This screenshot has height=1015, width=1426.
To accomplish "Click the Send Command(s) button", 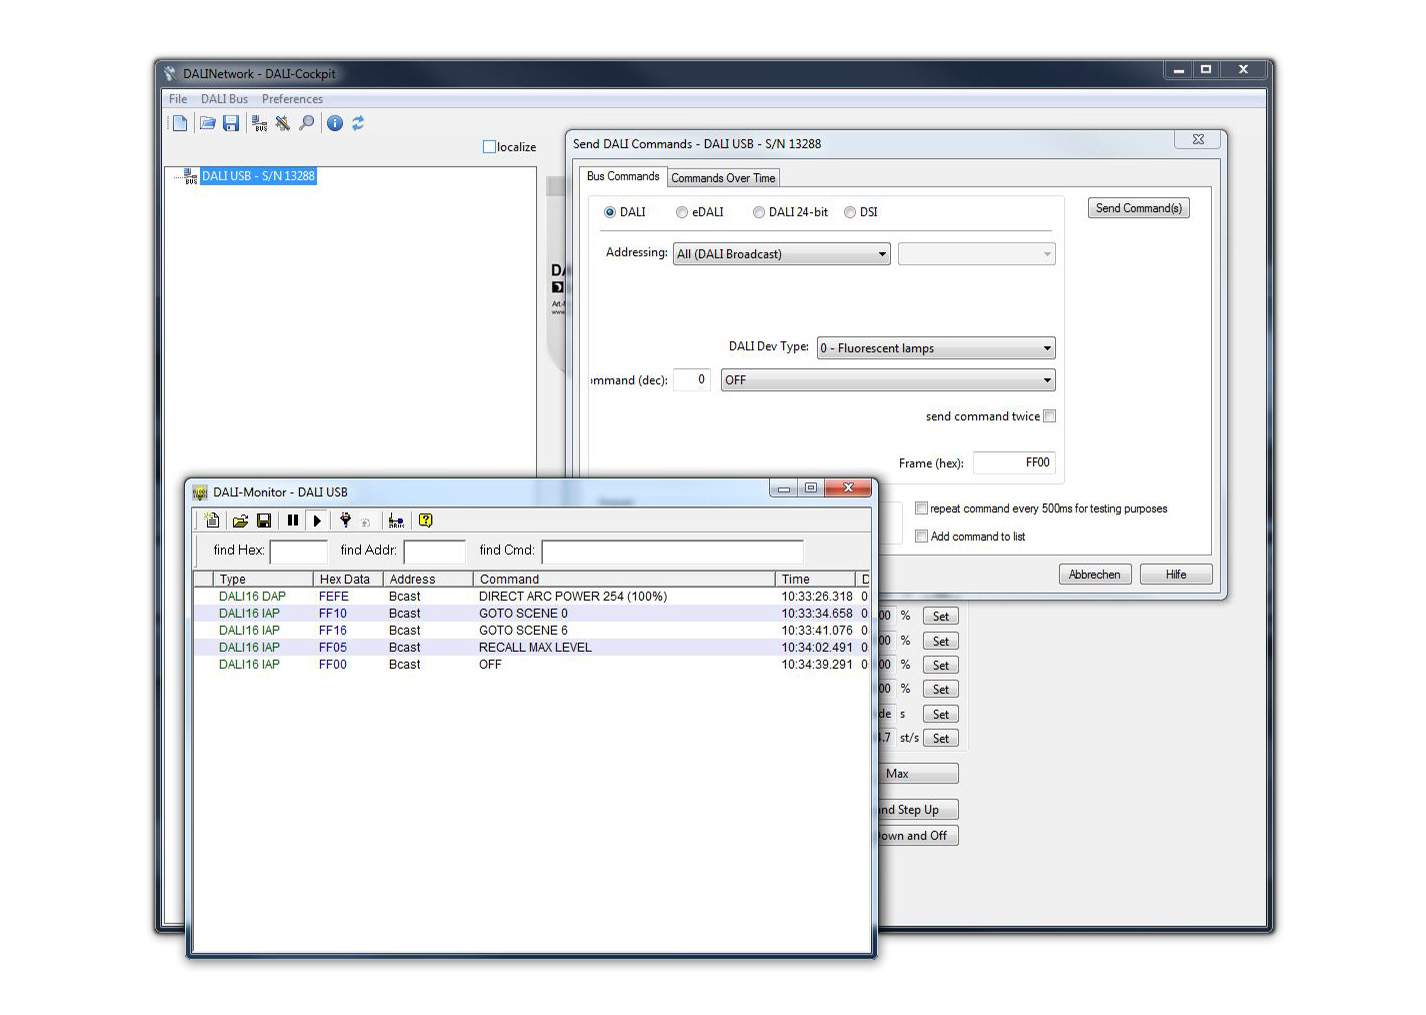I will click(x=1138, y=208).
